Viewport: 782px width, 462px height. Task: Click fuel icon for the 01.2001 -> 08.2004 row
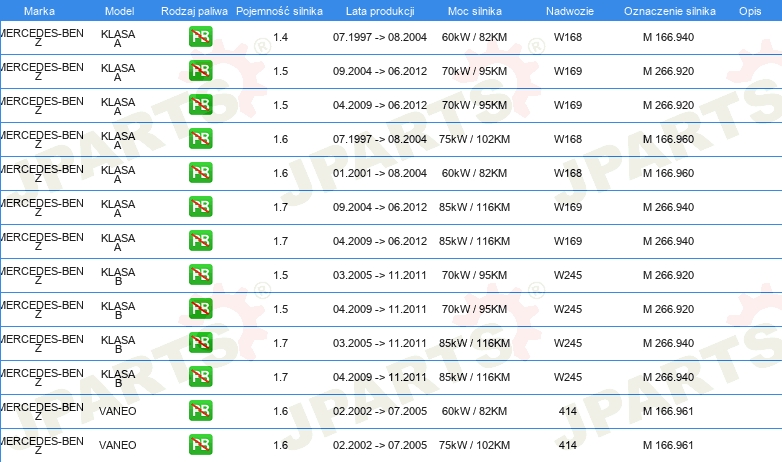coord(200,173)
